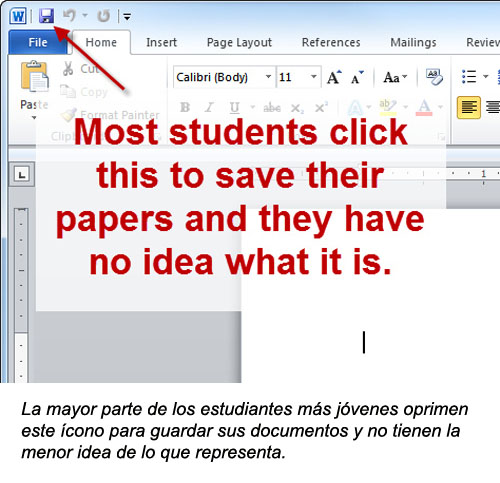Click the horizontal ruler near the 1 mark

483,174
